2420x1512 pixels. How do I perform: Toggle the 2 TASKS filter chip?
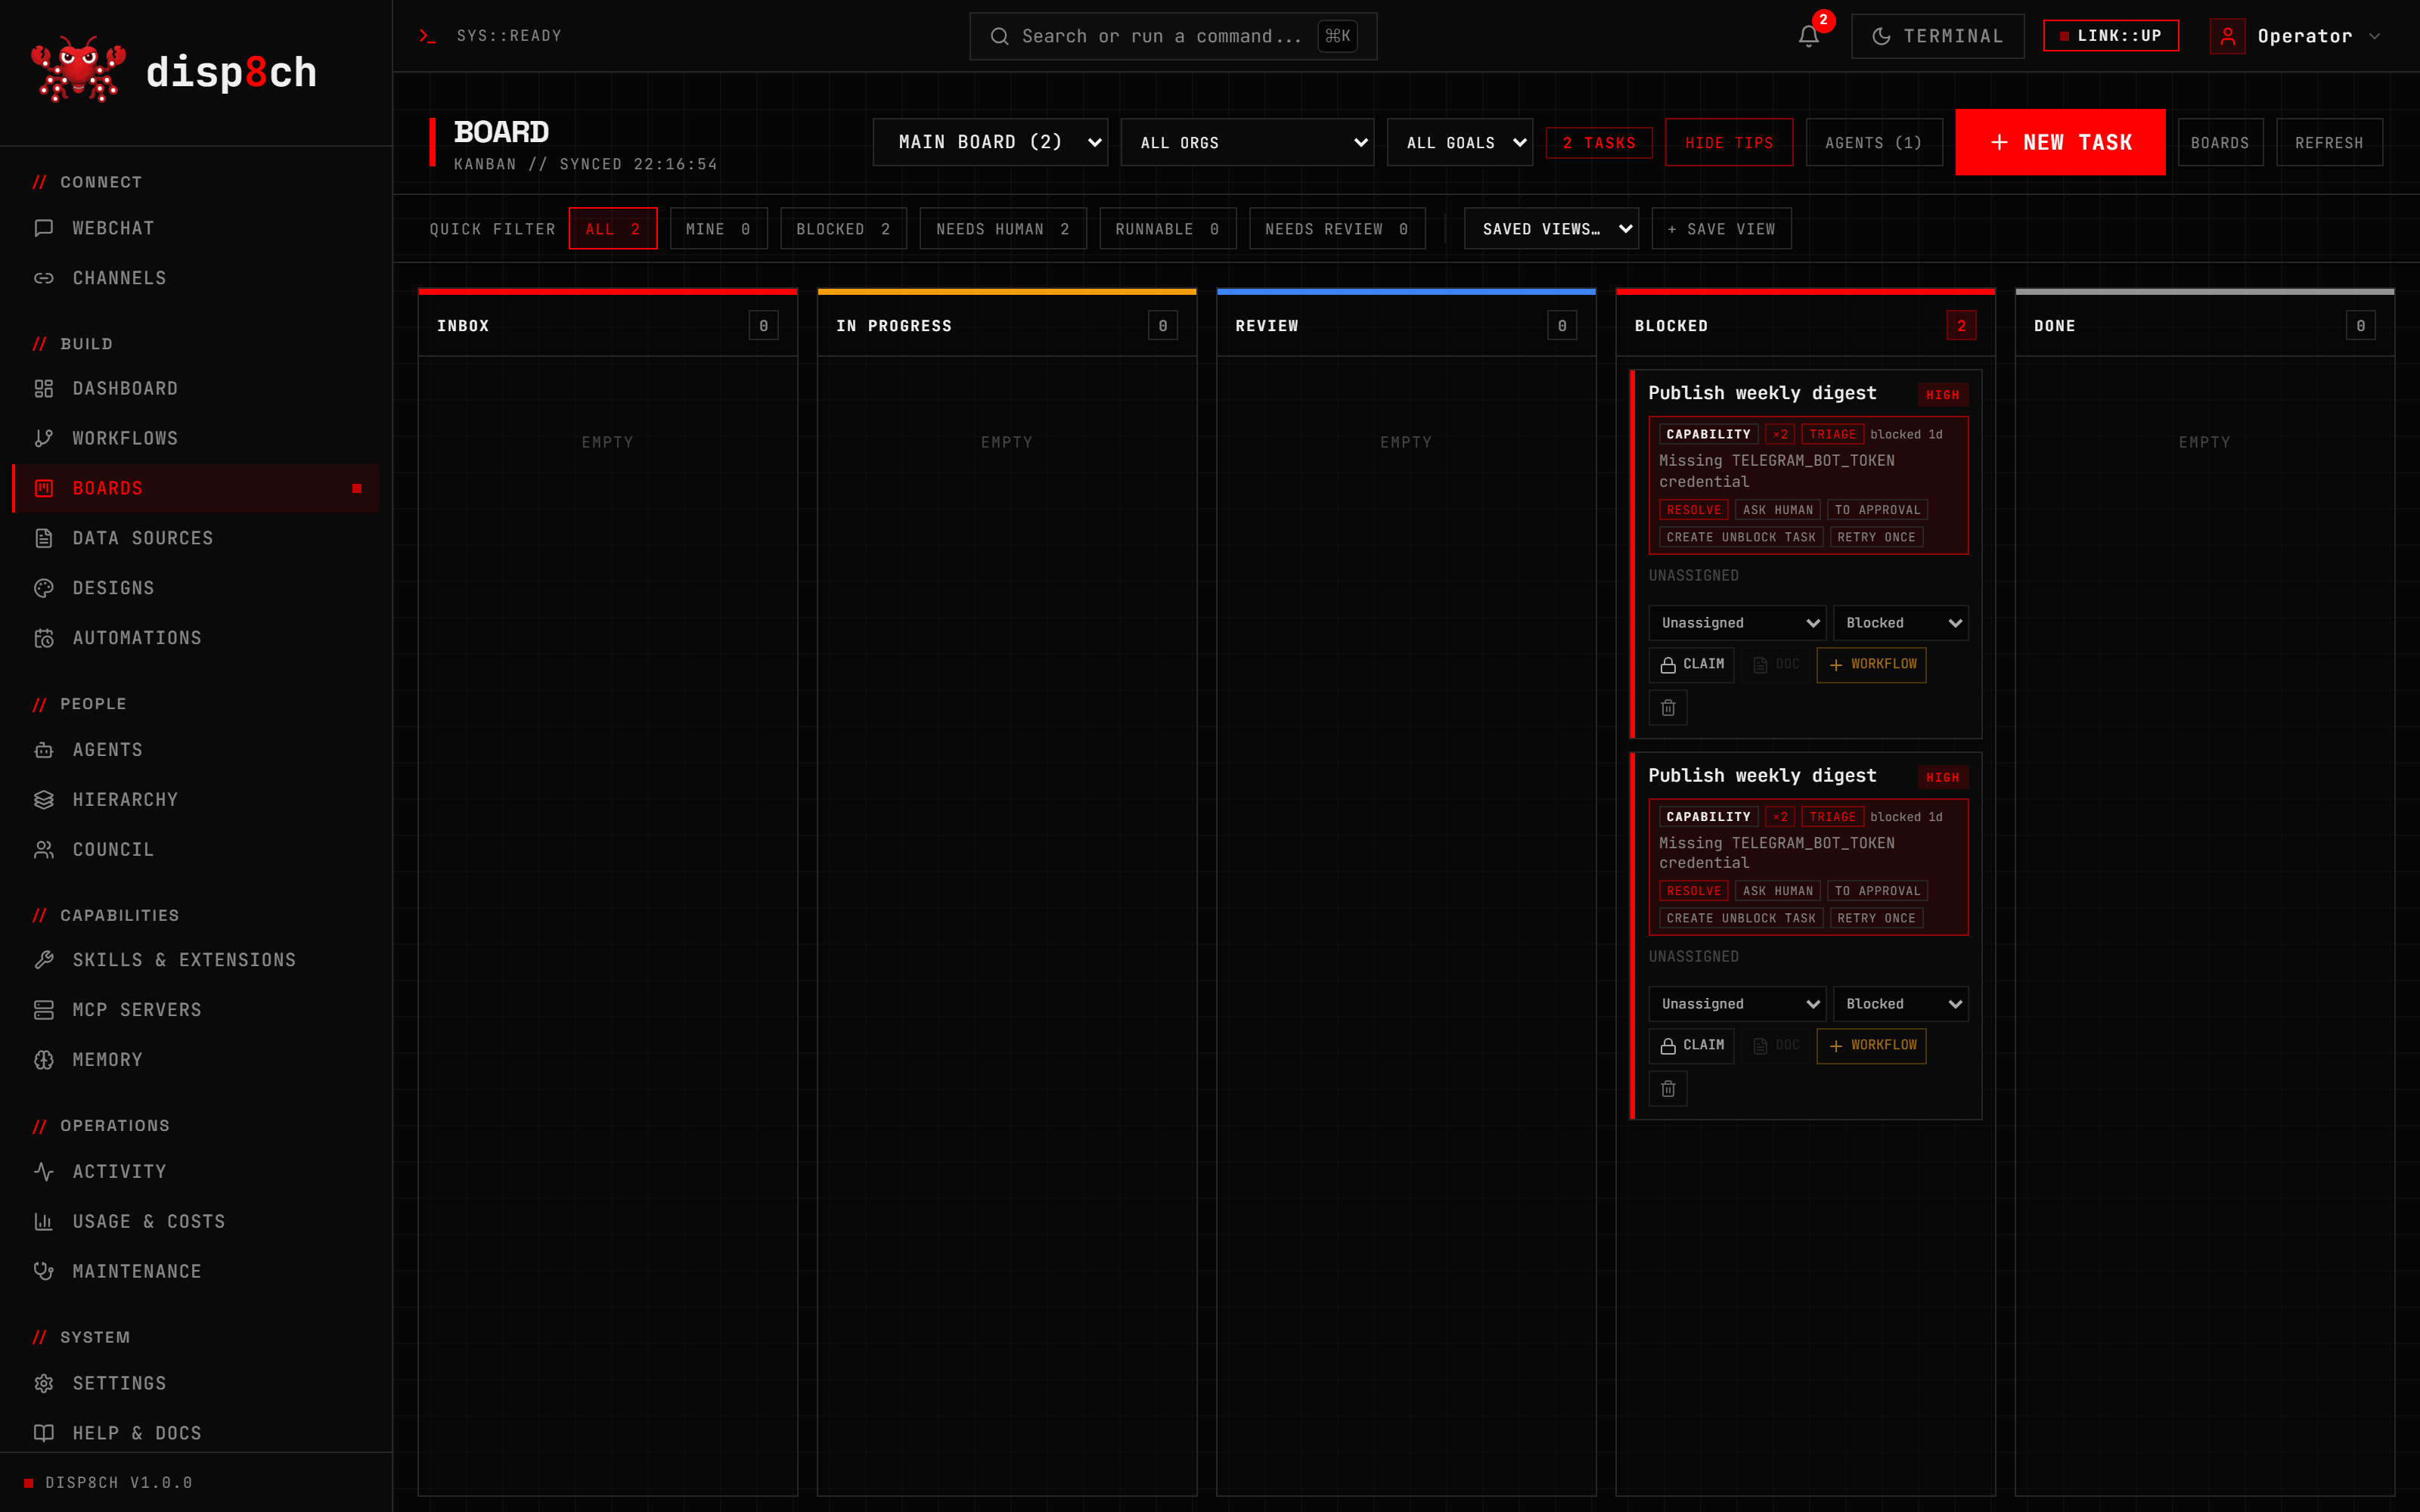[1599, 143]
